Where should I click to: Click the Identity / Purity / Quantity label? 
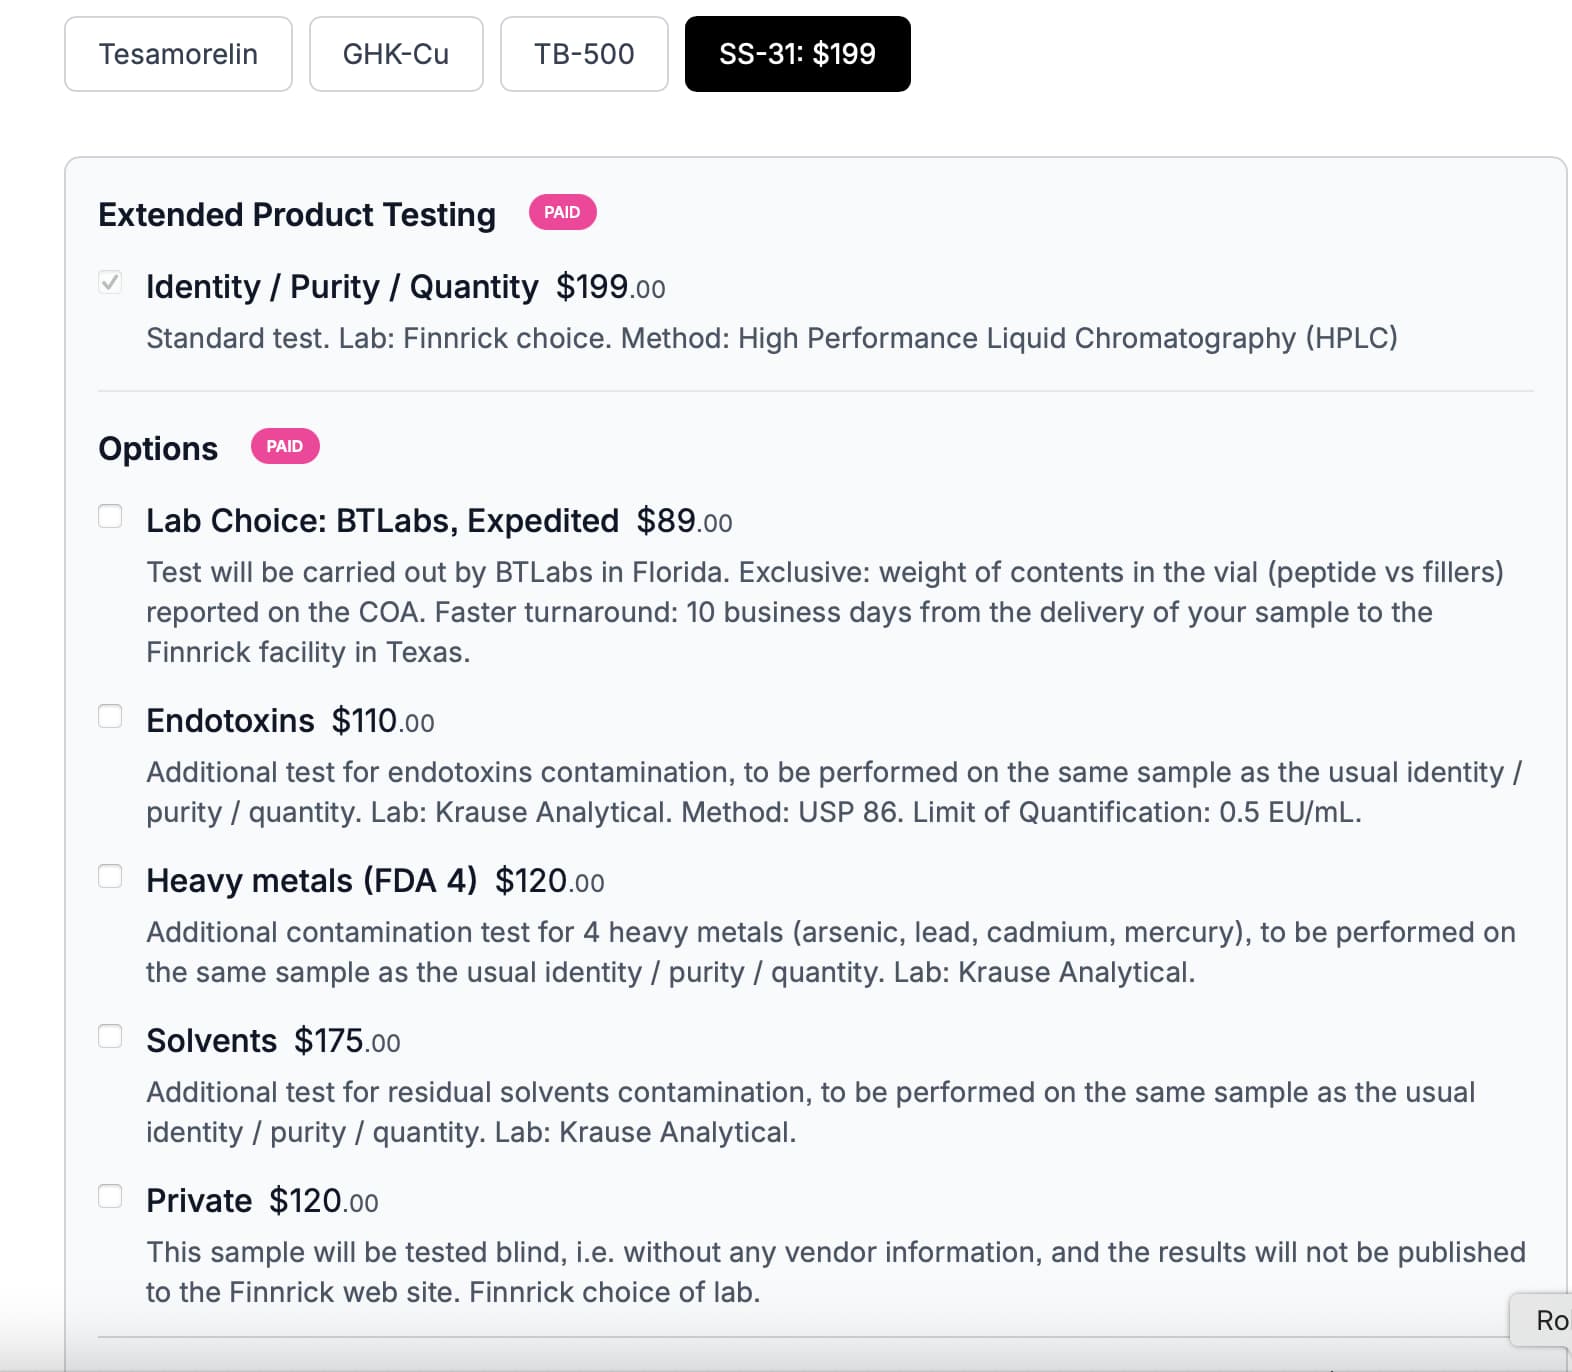coord(342,287)
